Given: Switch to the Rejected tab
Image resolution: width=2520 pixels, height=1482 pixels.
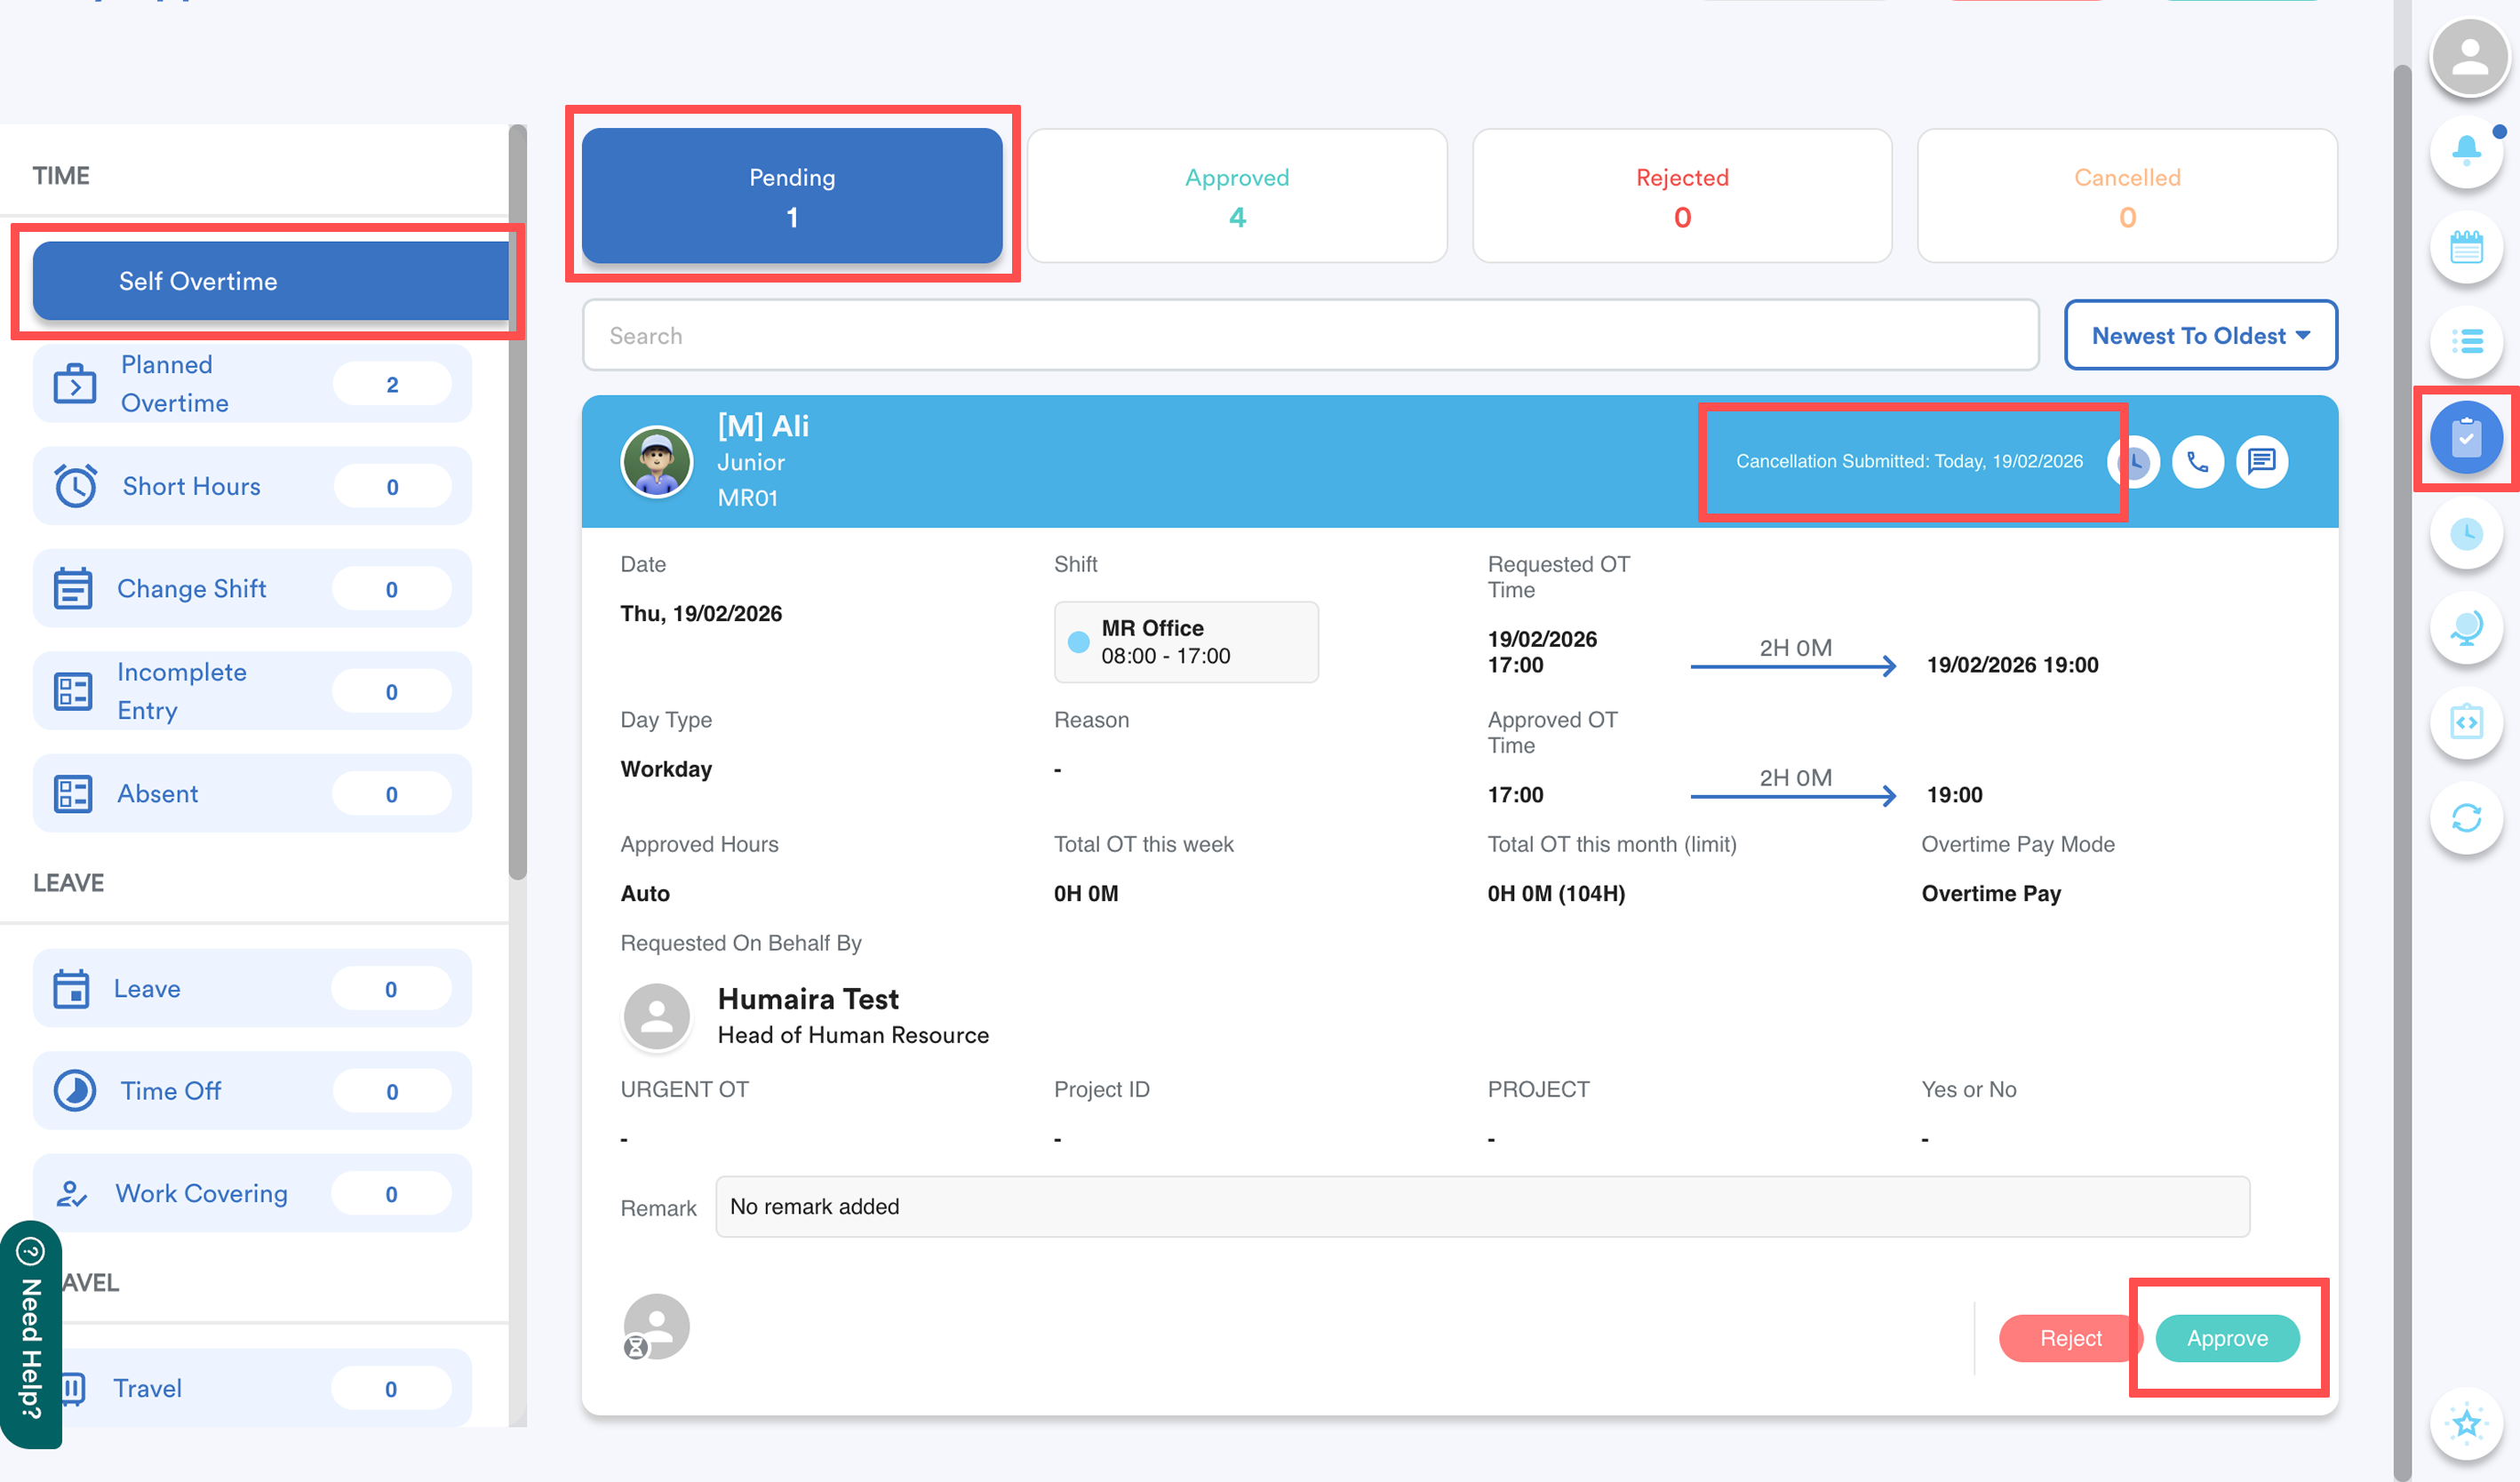Looking at the screenshot, I should pos(1682,196).
